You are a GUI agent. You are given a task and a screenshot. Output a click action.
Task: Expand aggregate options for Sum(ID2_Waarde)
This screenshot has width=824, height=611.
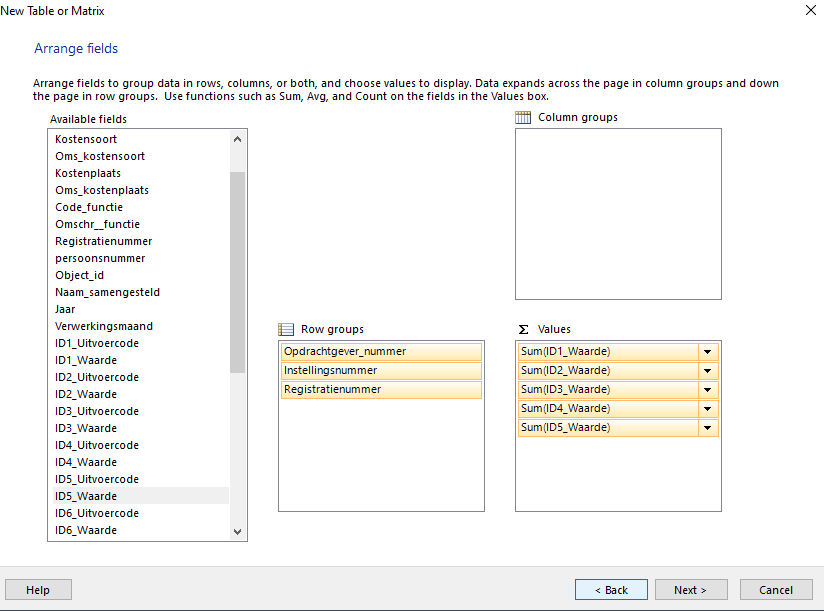point(708,371)
